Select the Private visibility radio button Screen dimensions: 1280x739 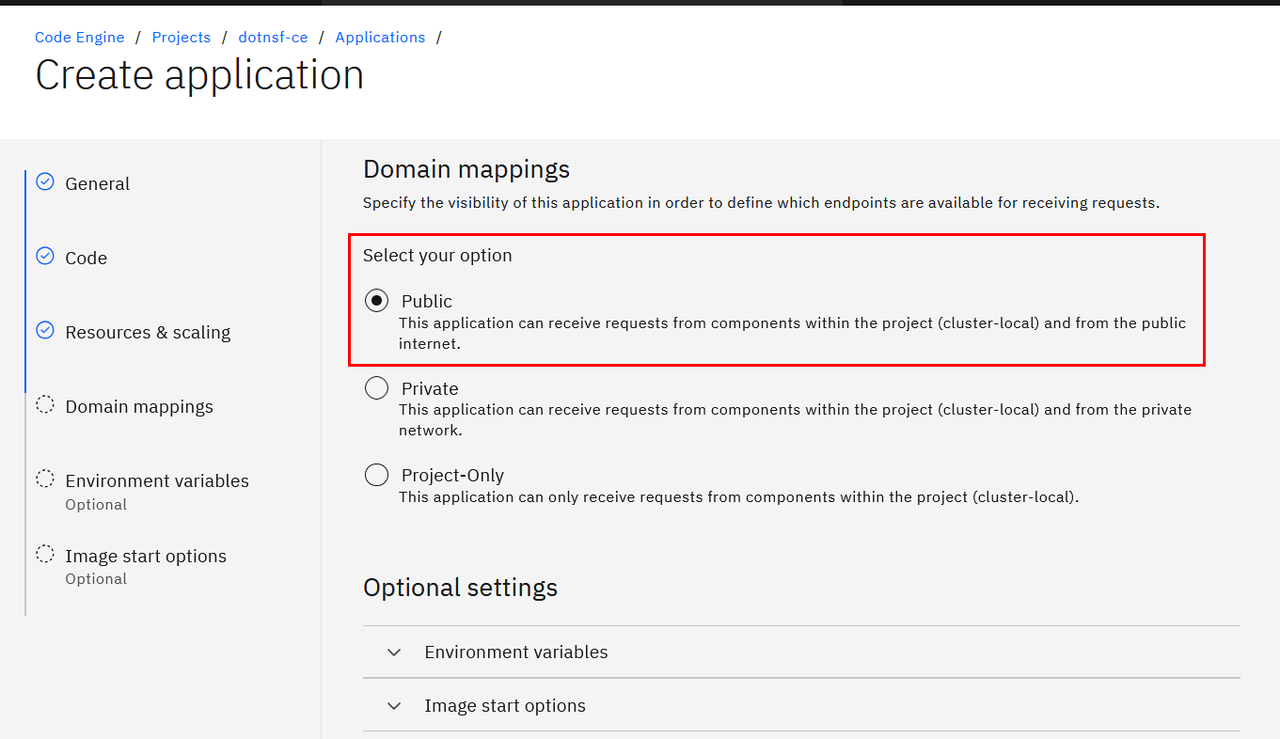pyautogui.click(x=377, y=388)
